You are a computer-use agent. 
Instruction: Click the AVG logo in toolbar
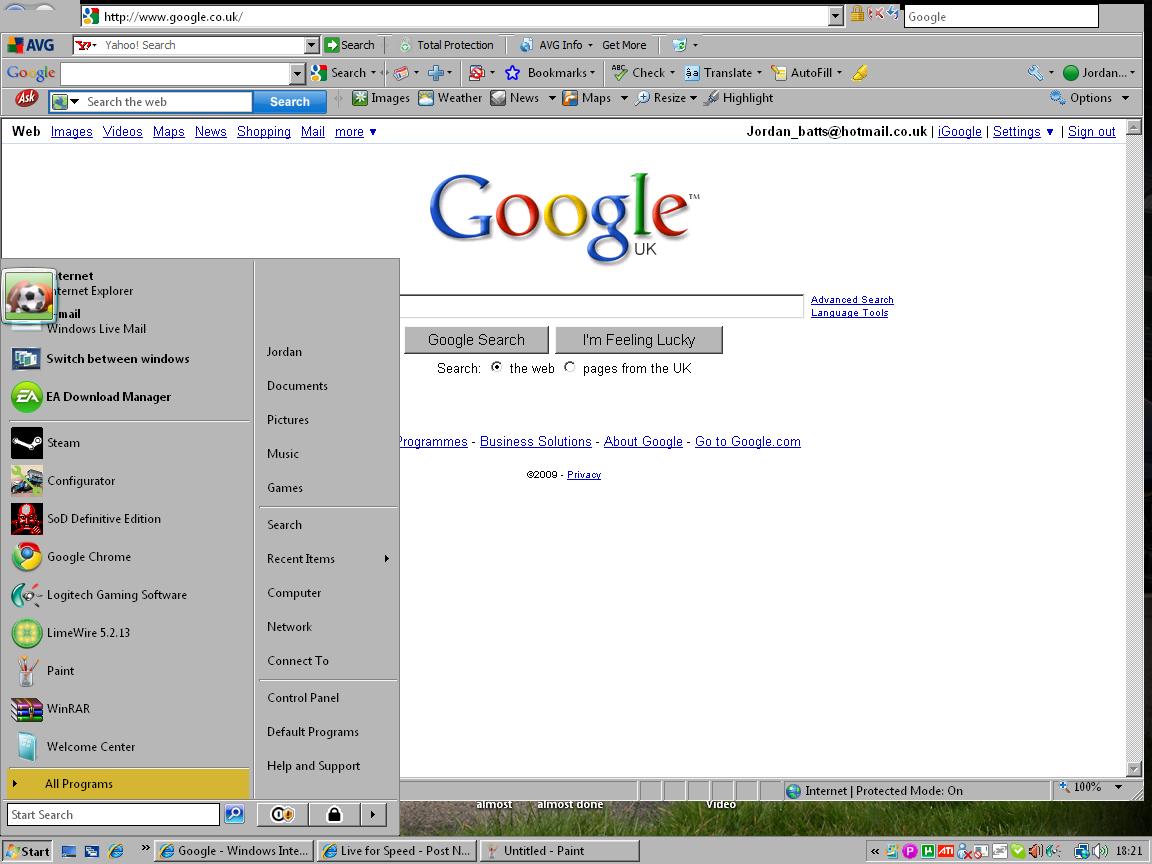point(31,45)
